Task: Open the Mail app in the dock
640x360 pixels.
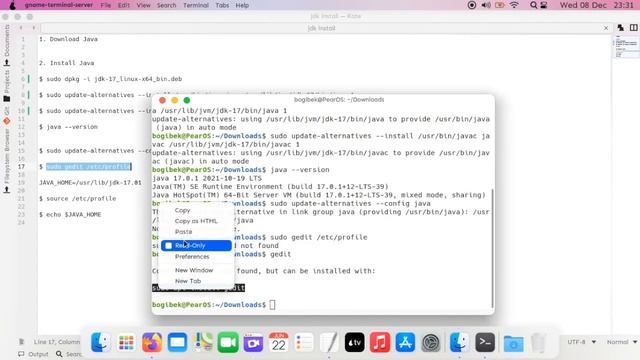Action: tap(177, 342)
